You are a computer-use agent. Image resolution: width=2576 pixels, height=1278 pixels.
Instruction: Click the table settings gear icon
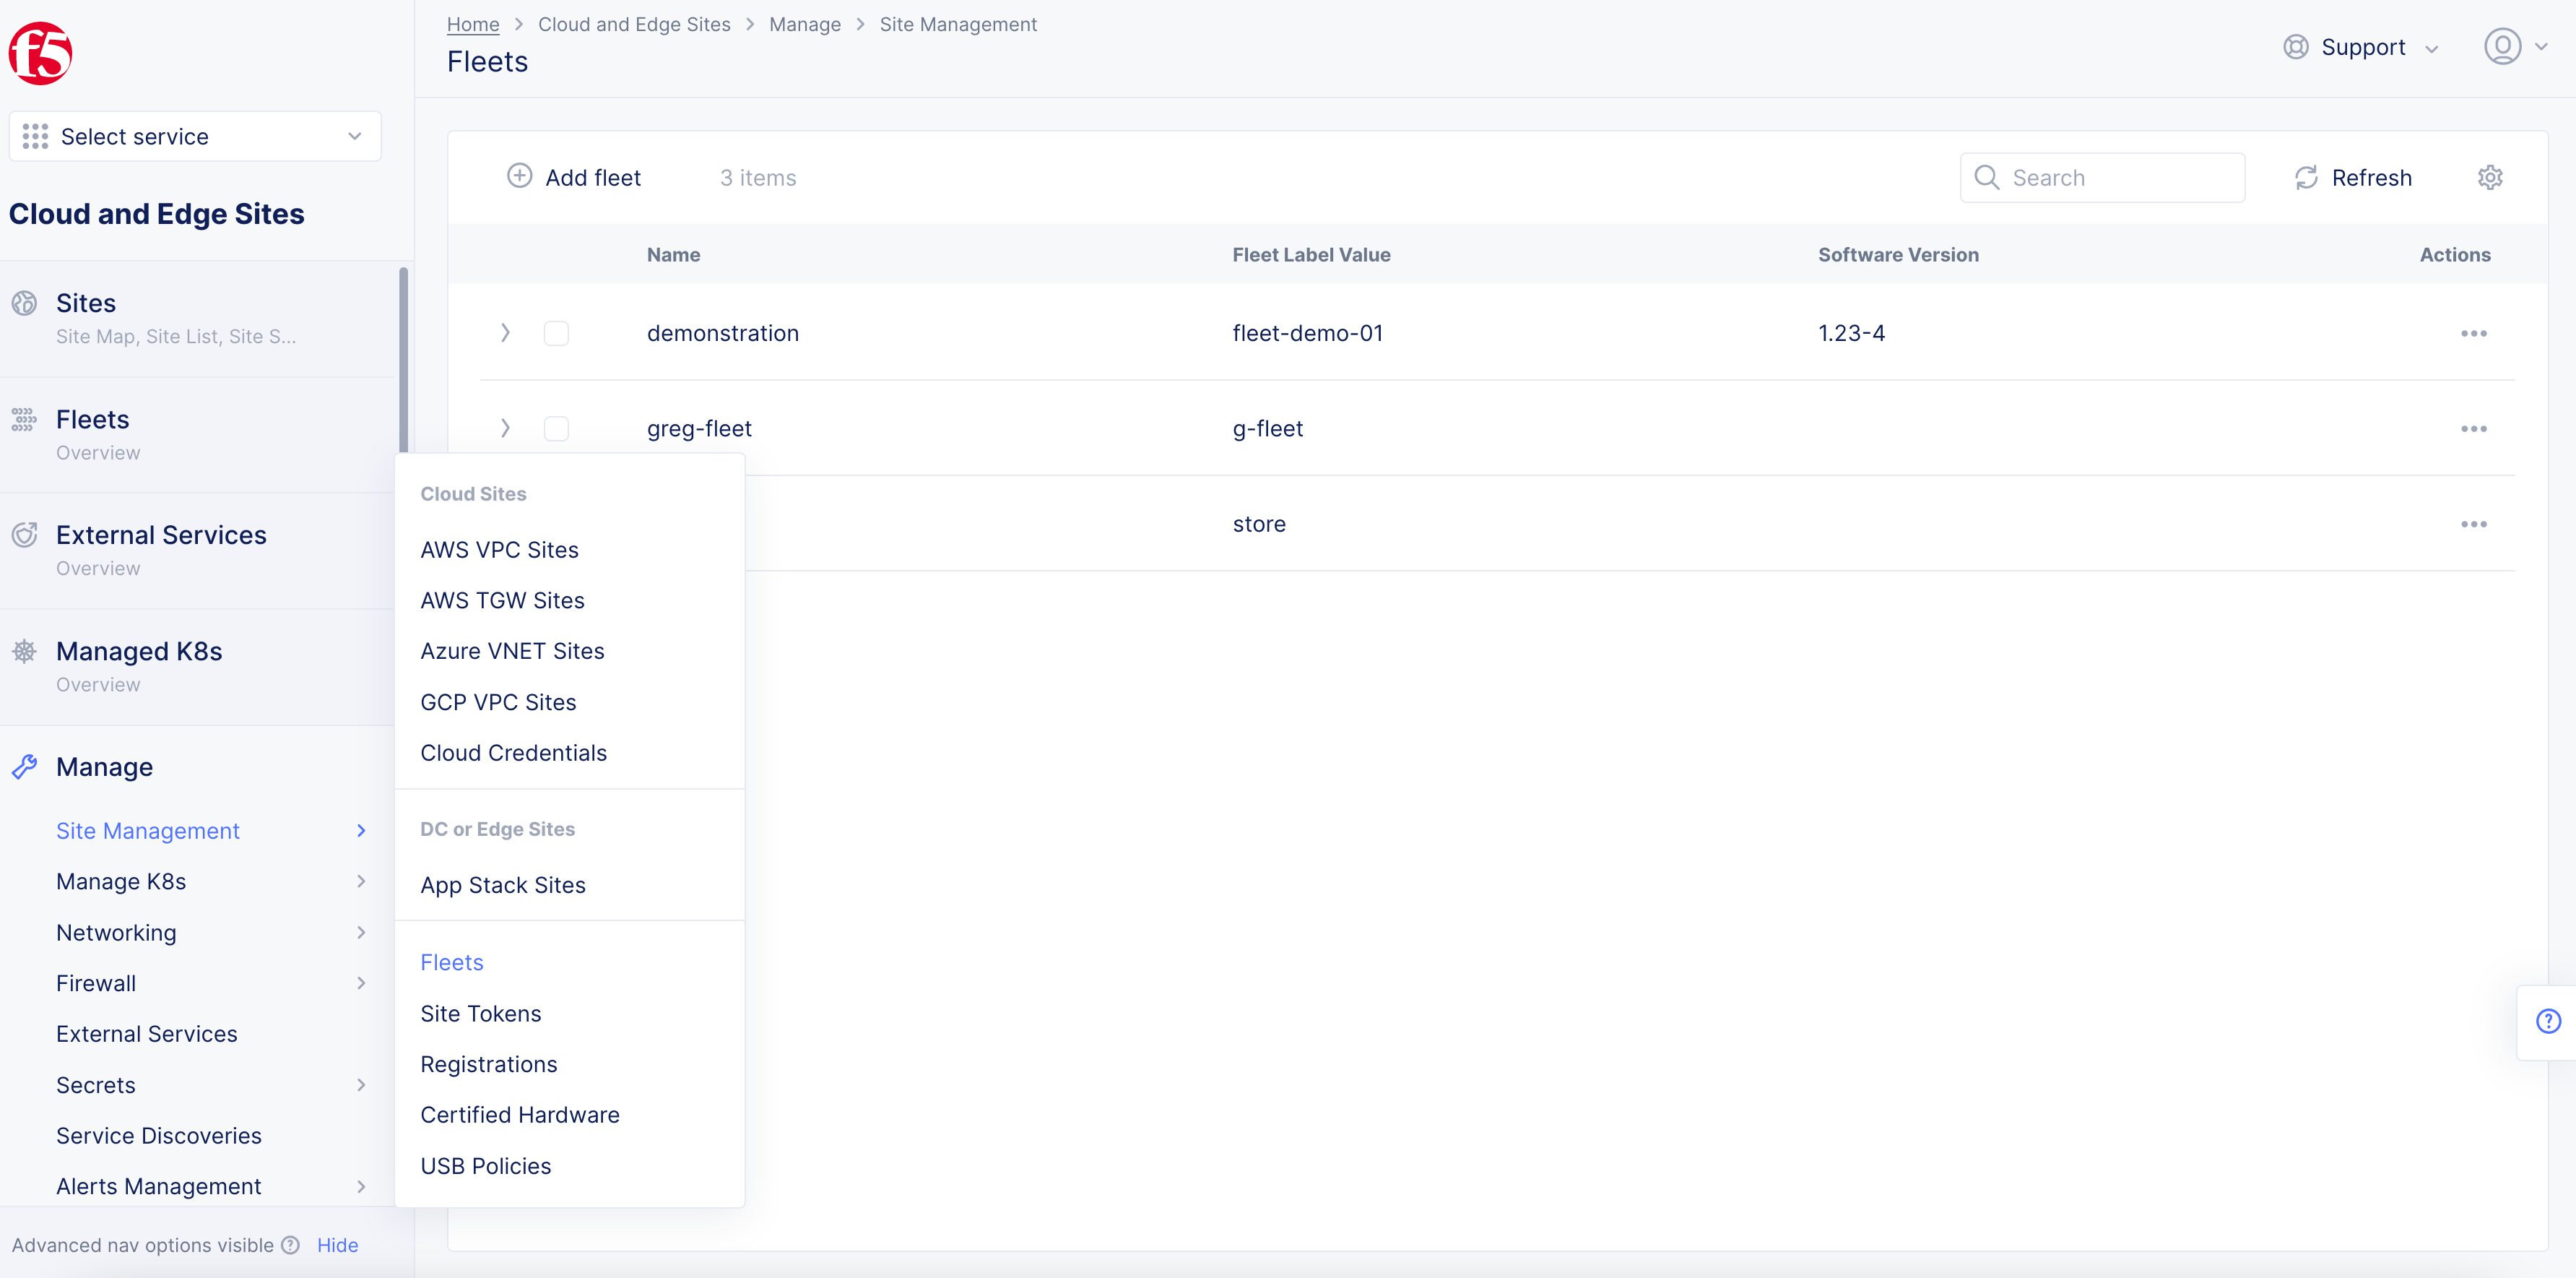(2489, 178)
